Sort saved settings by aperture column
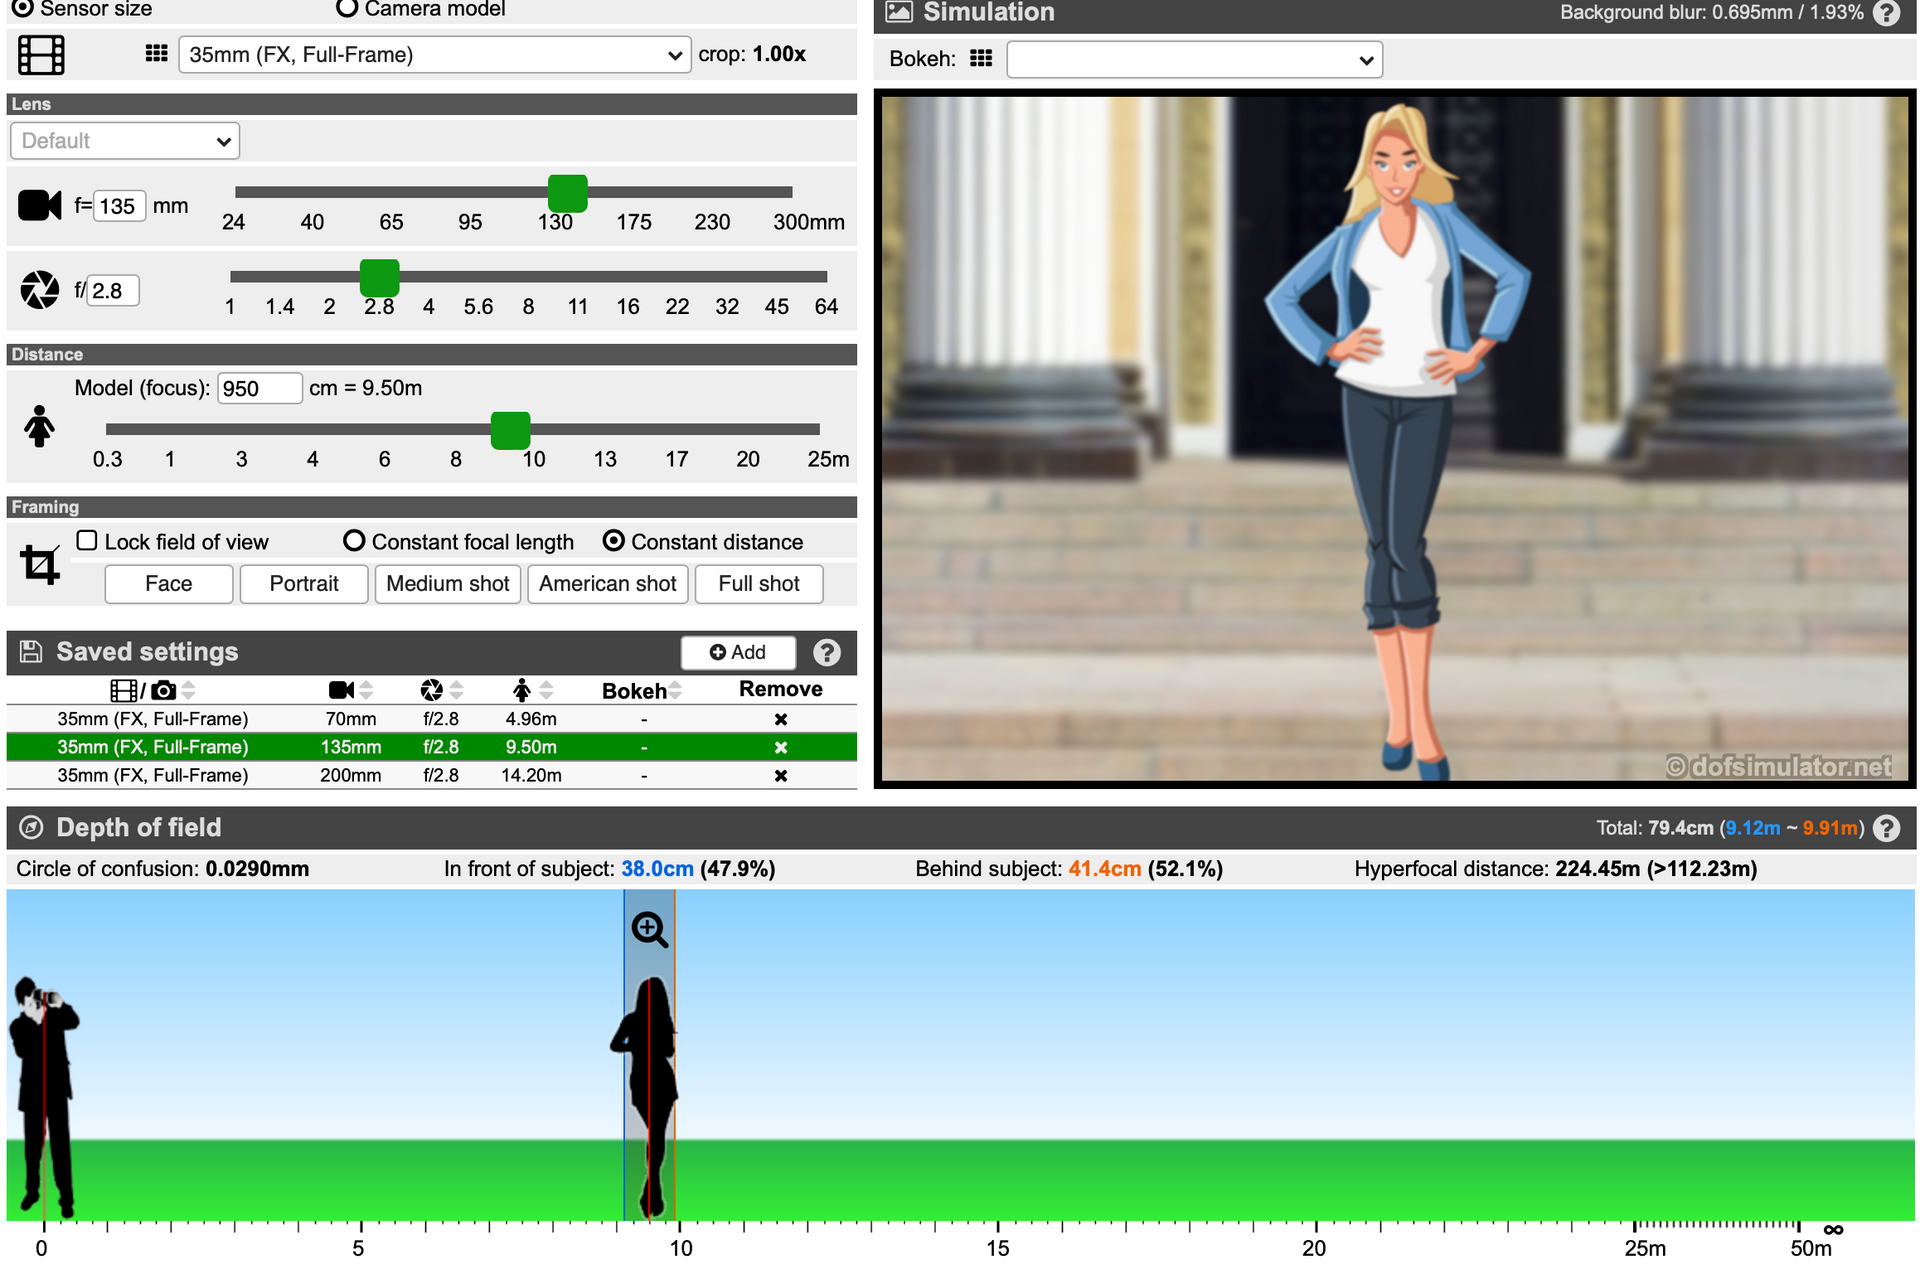1920x1268 pixels. (456, 690)
